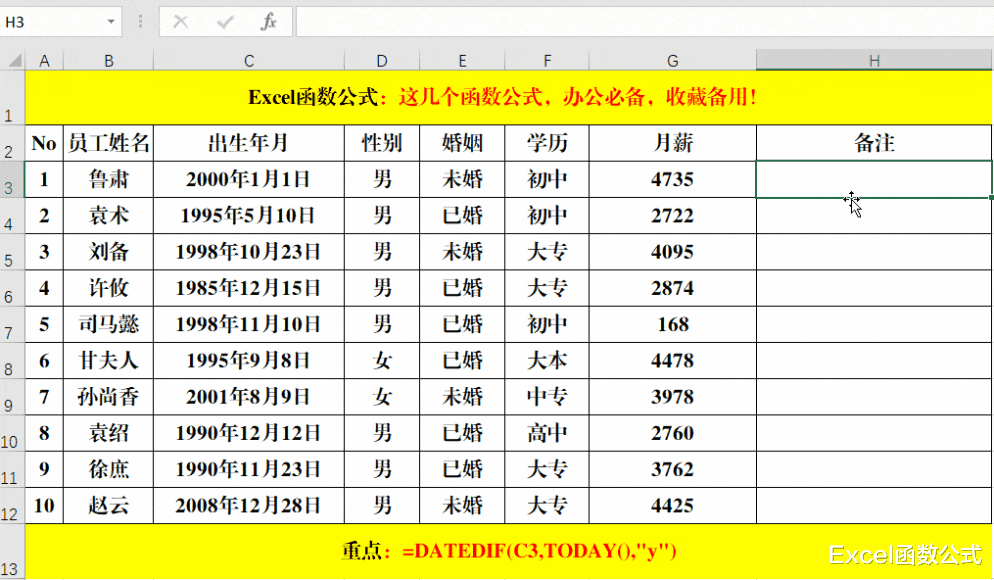Select column H header
The width and height of the screenshot is (994, 580).
point(873,60)
